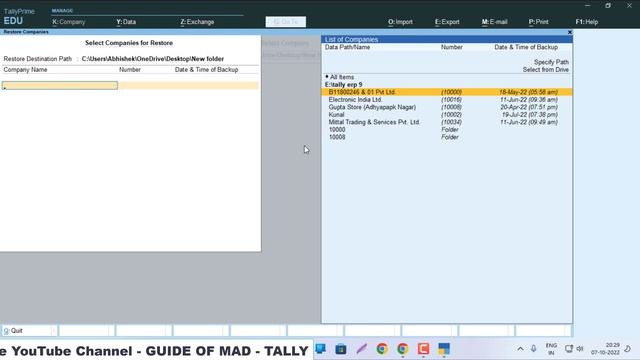The image size is (640, 360).
Task: Select Mittal Trading & Services Pvt. Ltd.
Action: (447, 122)
